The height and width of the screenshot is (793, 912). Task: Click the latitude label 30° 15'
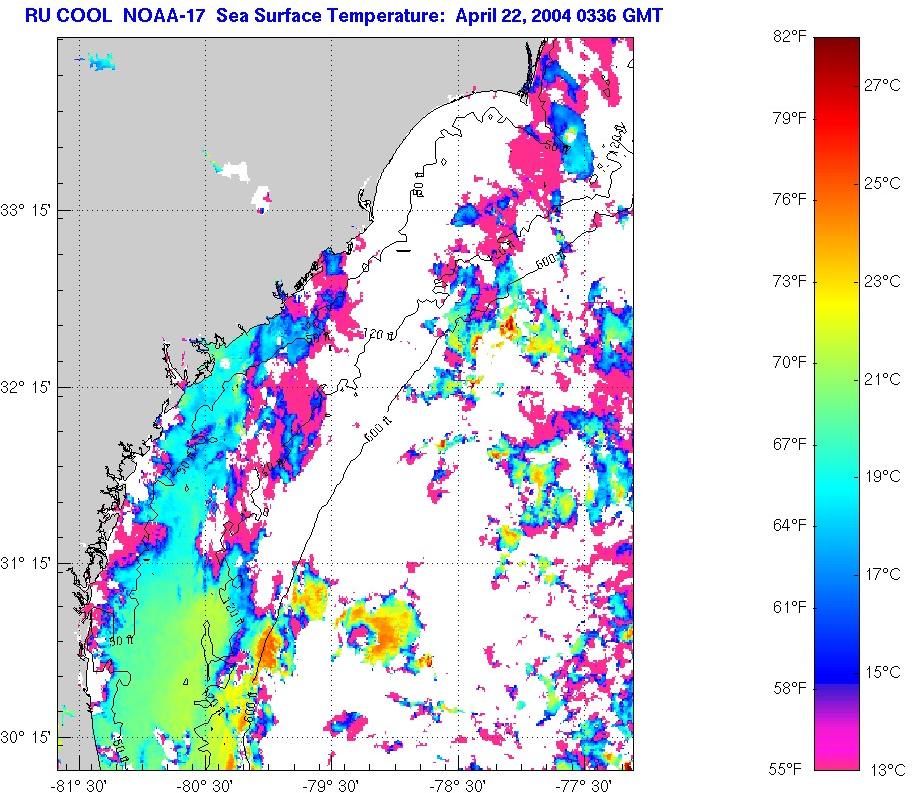click(26, 737)
